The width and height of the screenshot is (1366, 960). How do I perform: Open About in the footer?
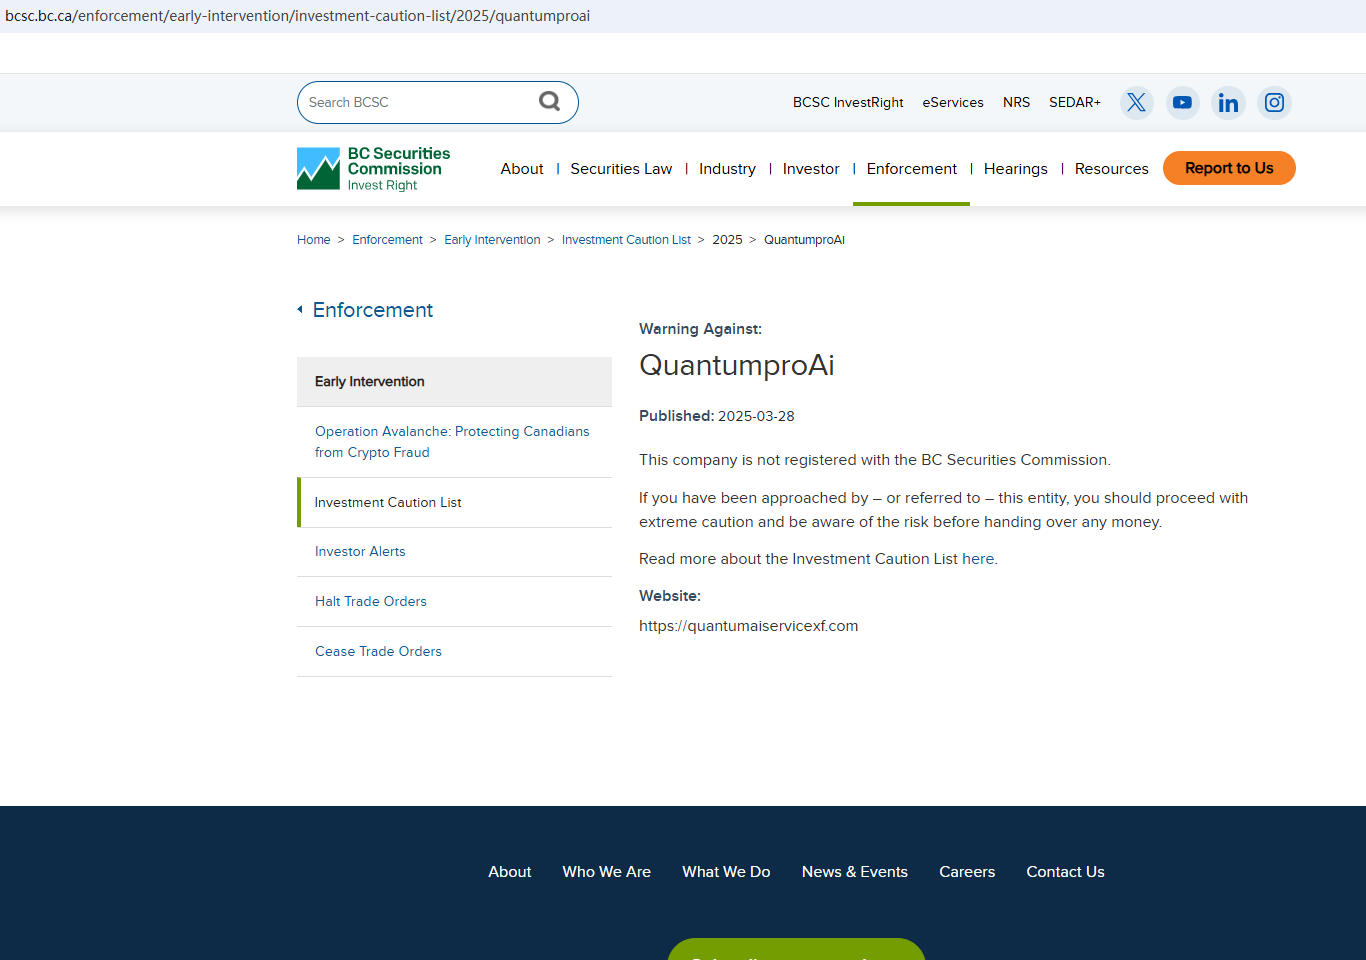point(510,872)
